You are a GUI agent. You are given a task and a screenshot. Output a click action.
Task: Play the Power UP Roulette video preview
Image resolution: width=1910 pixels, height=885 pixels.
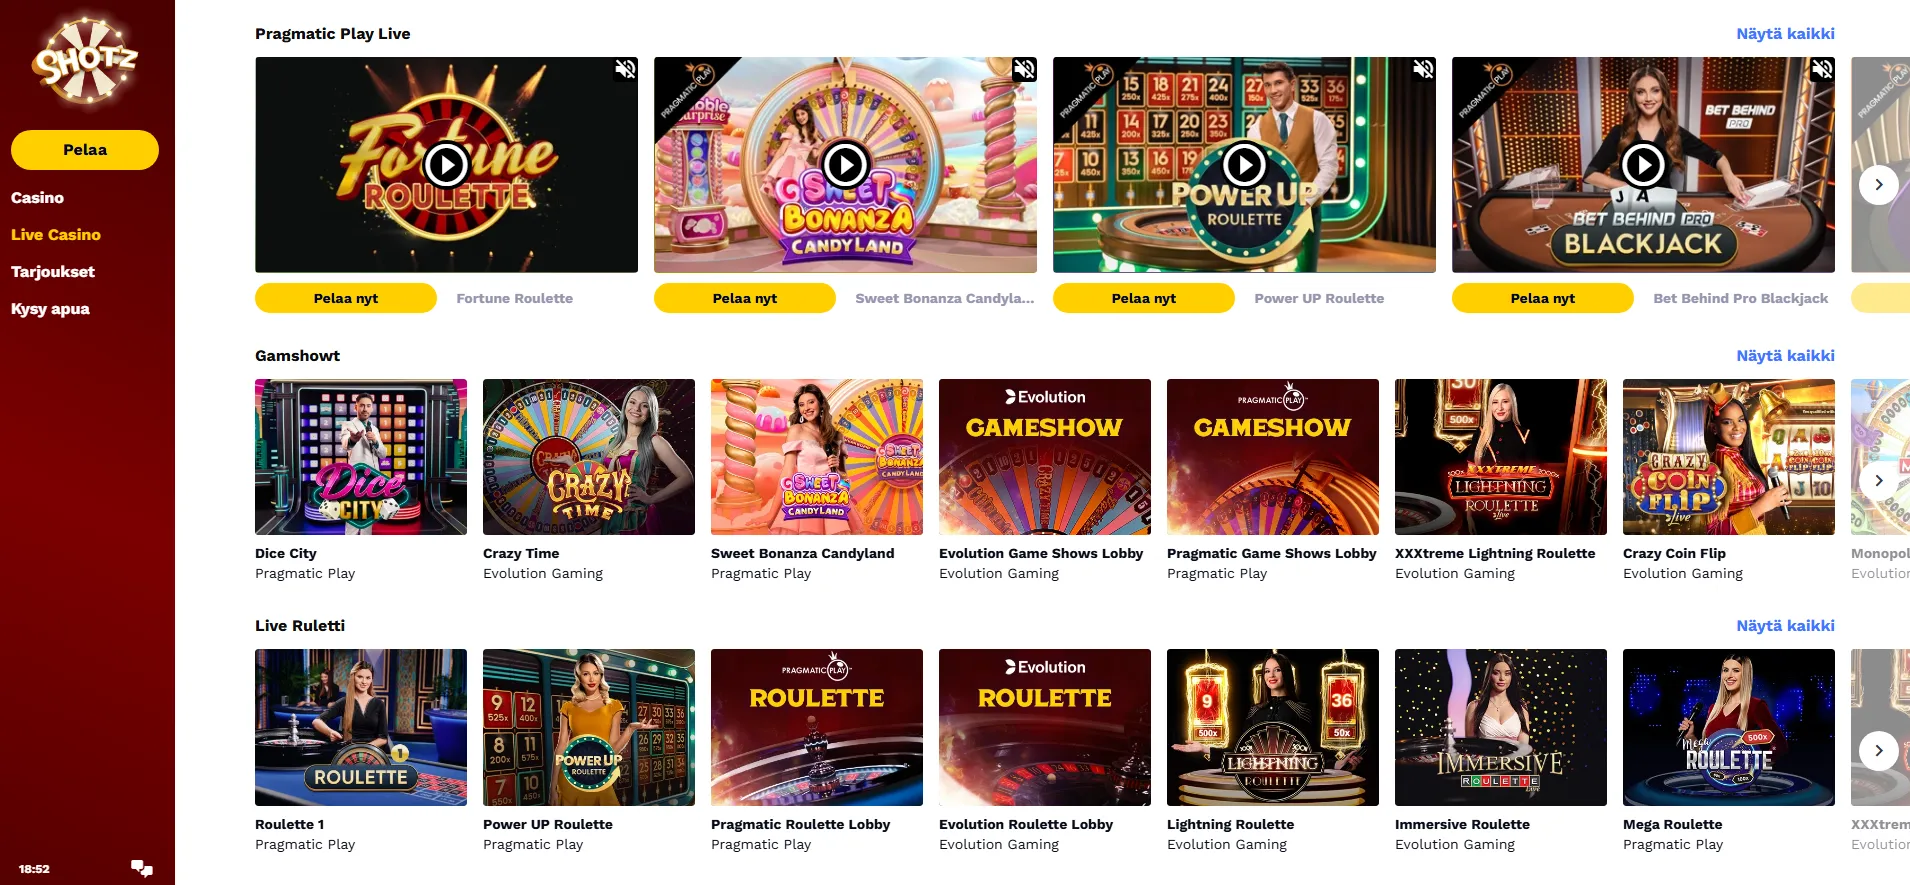[x=1244, y=165]
